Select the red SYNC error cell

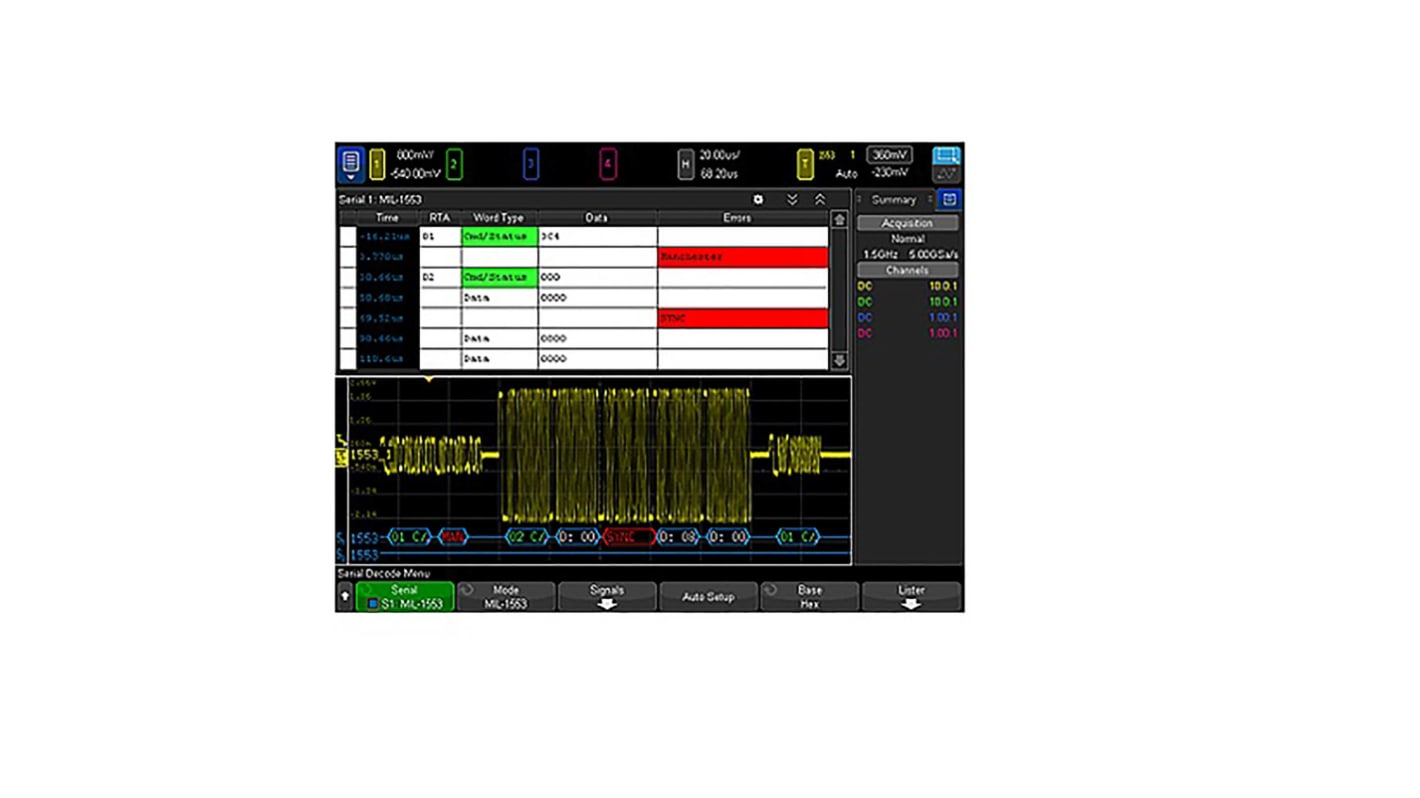(743, 318)
